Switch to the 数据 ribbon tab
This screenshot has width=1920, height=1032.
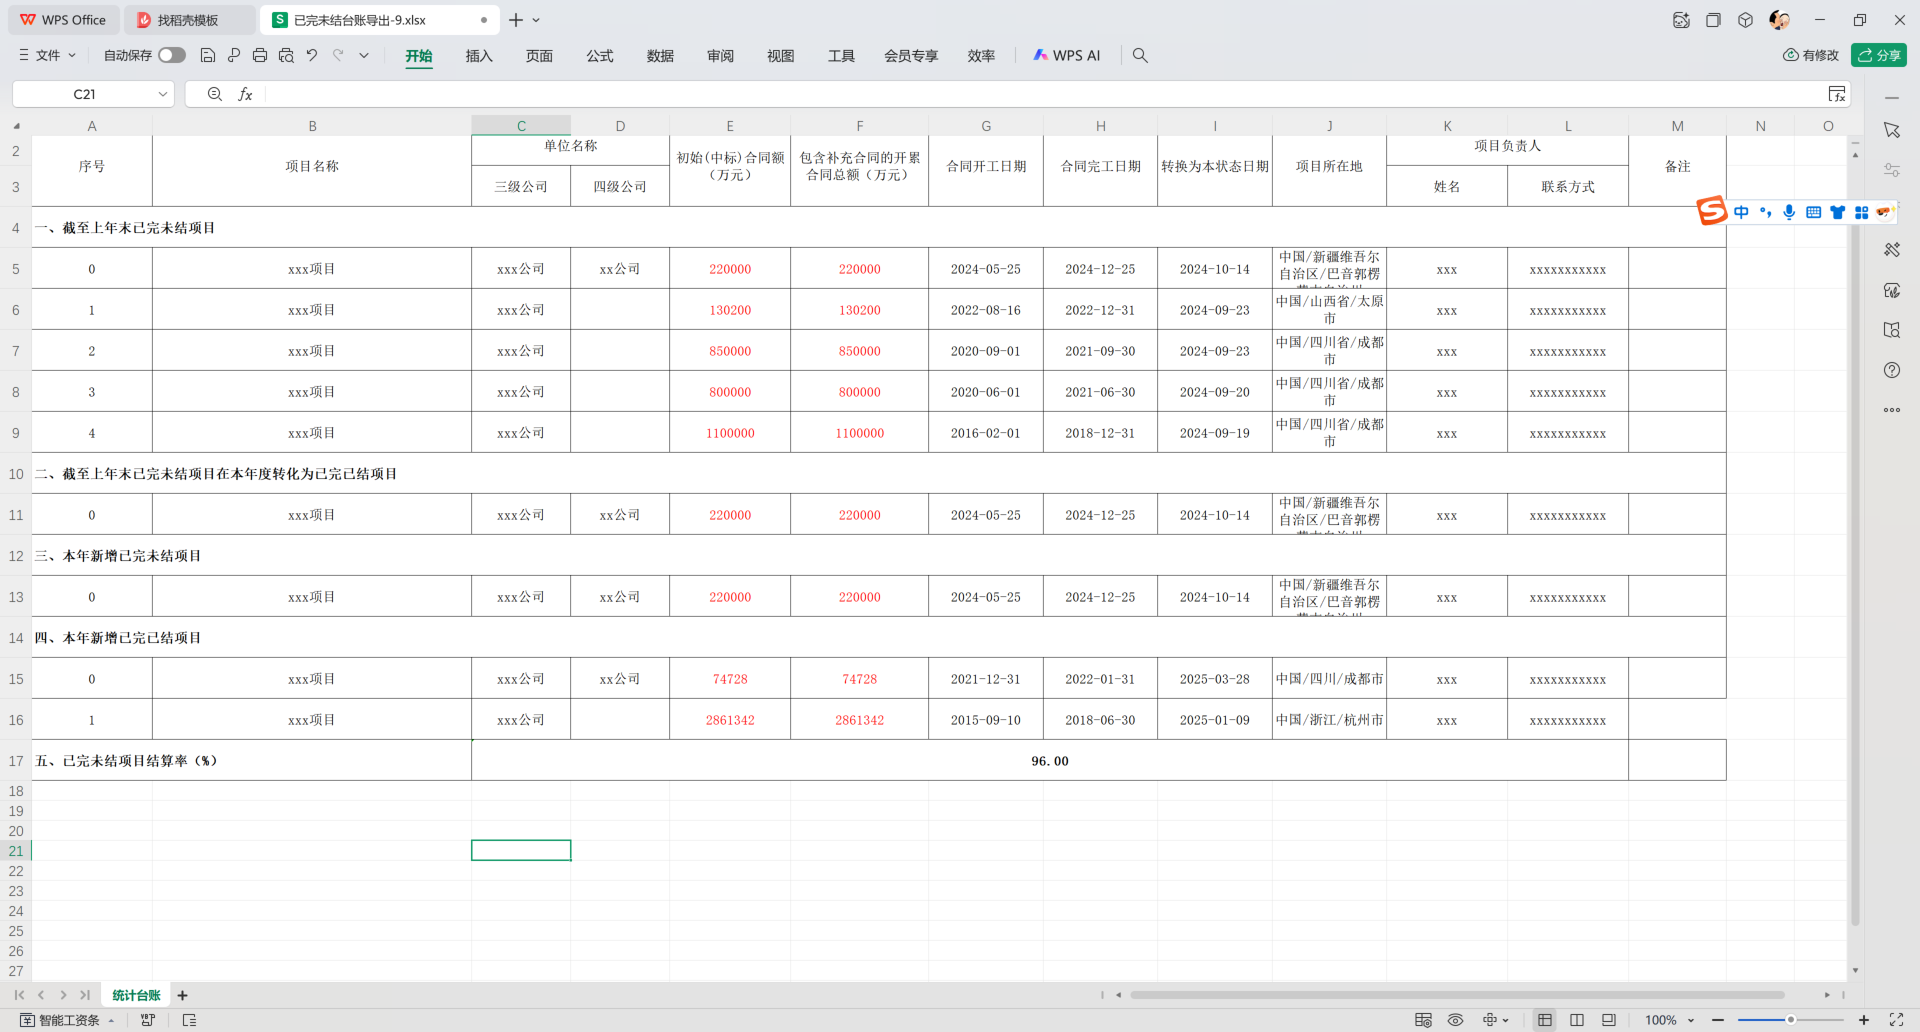coord(660,56)
